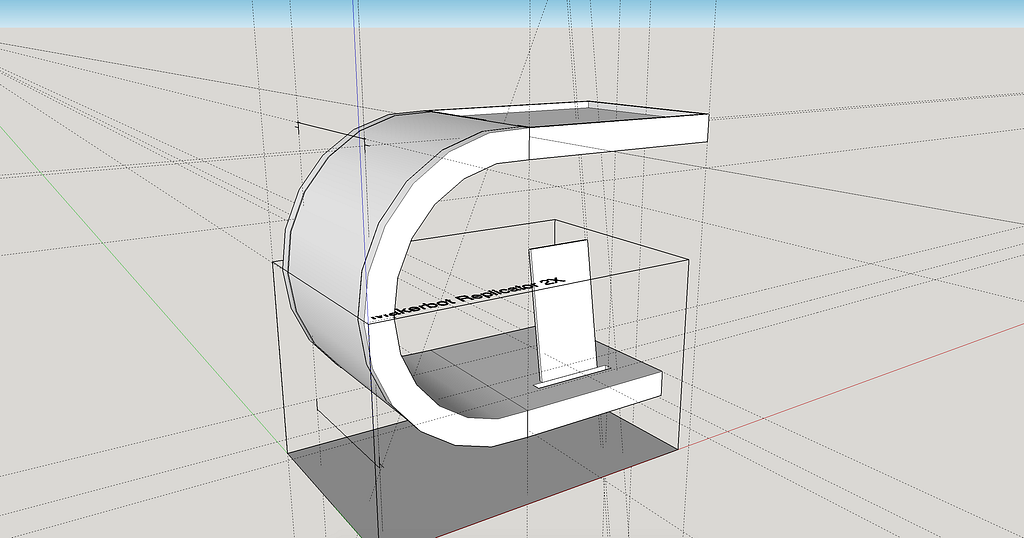Click the blue sky band
This screenshot has height=538, width=1024.
(x=512, y=13)
